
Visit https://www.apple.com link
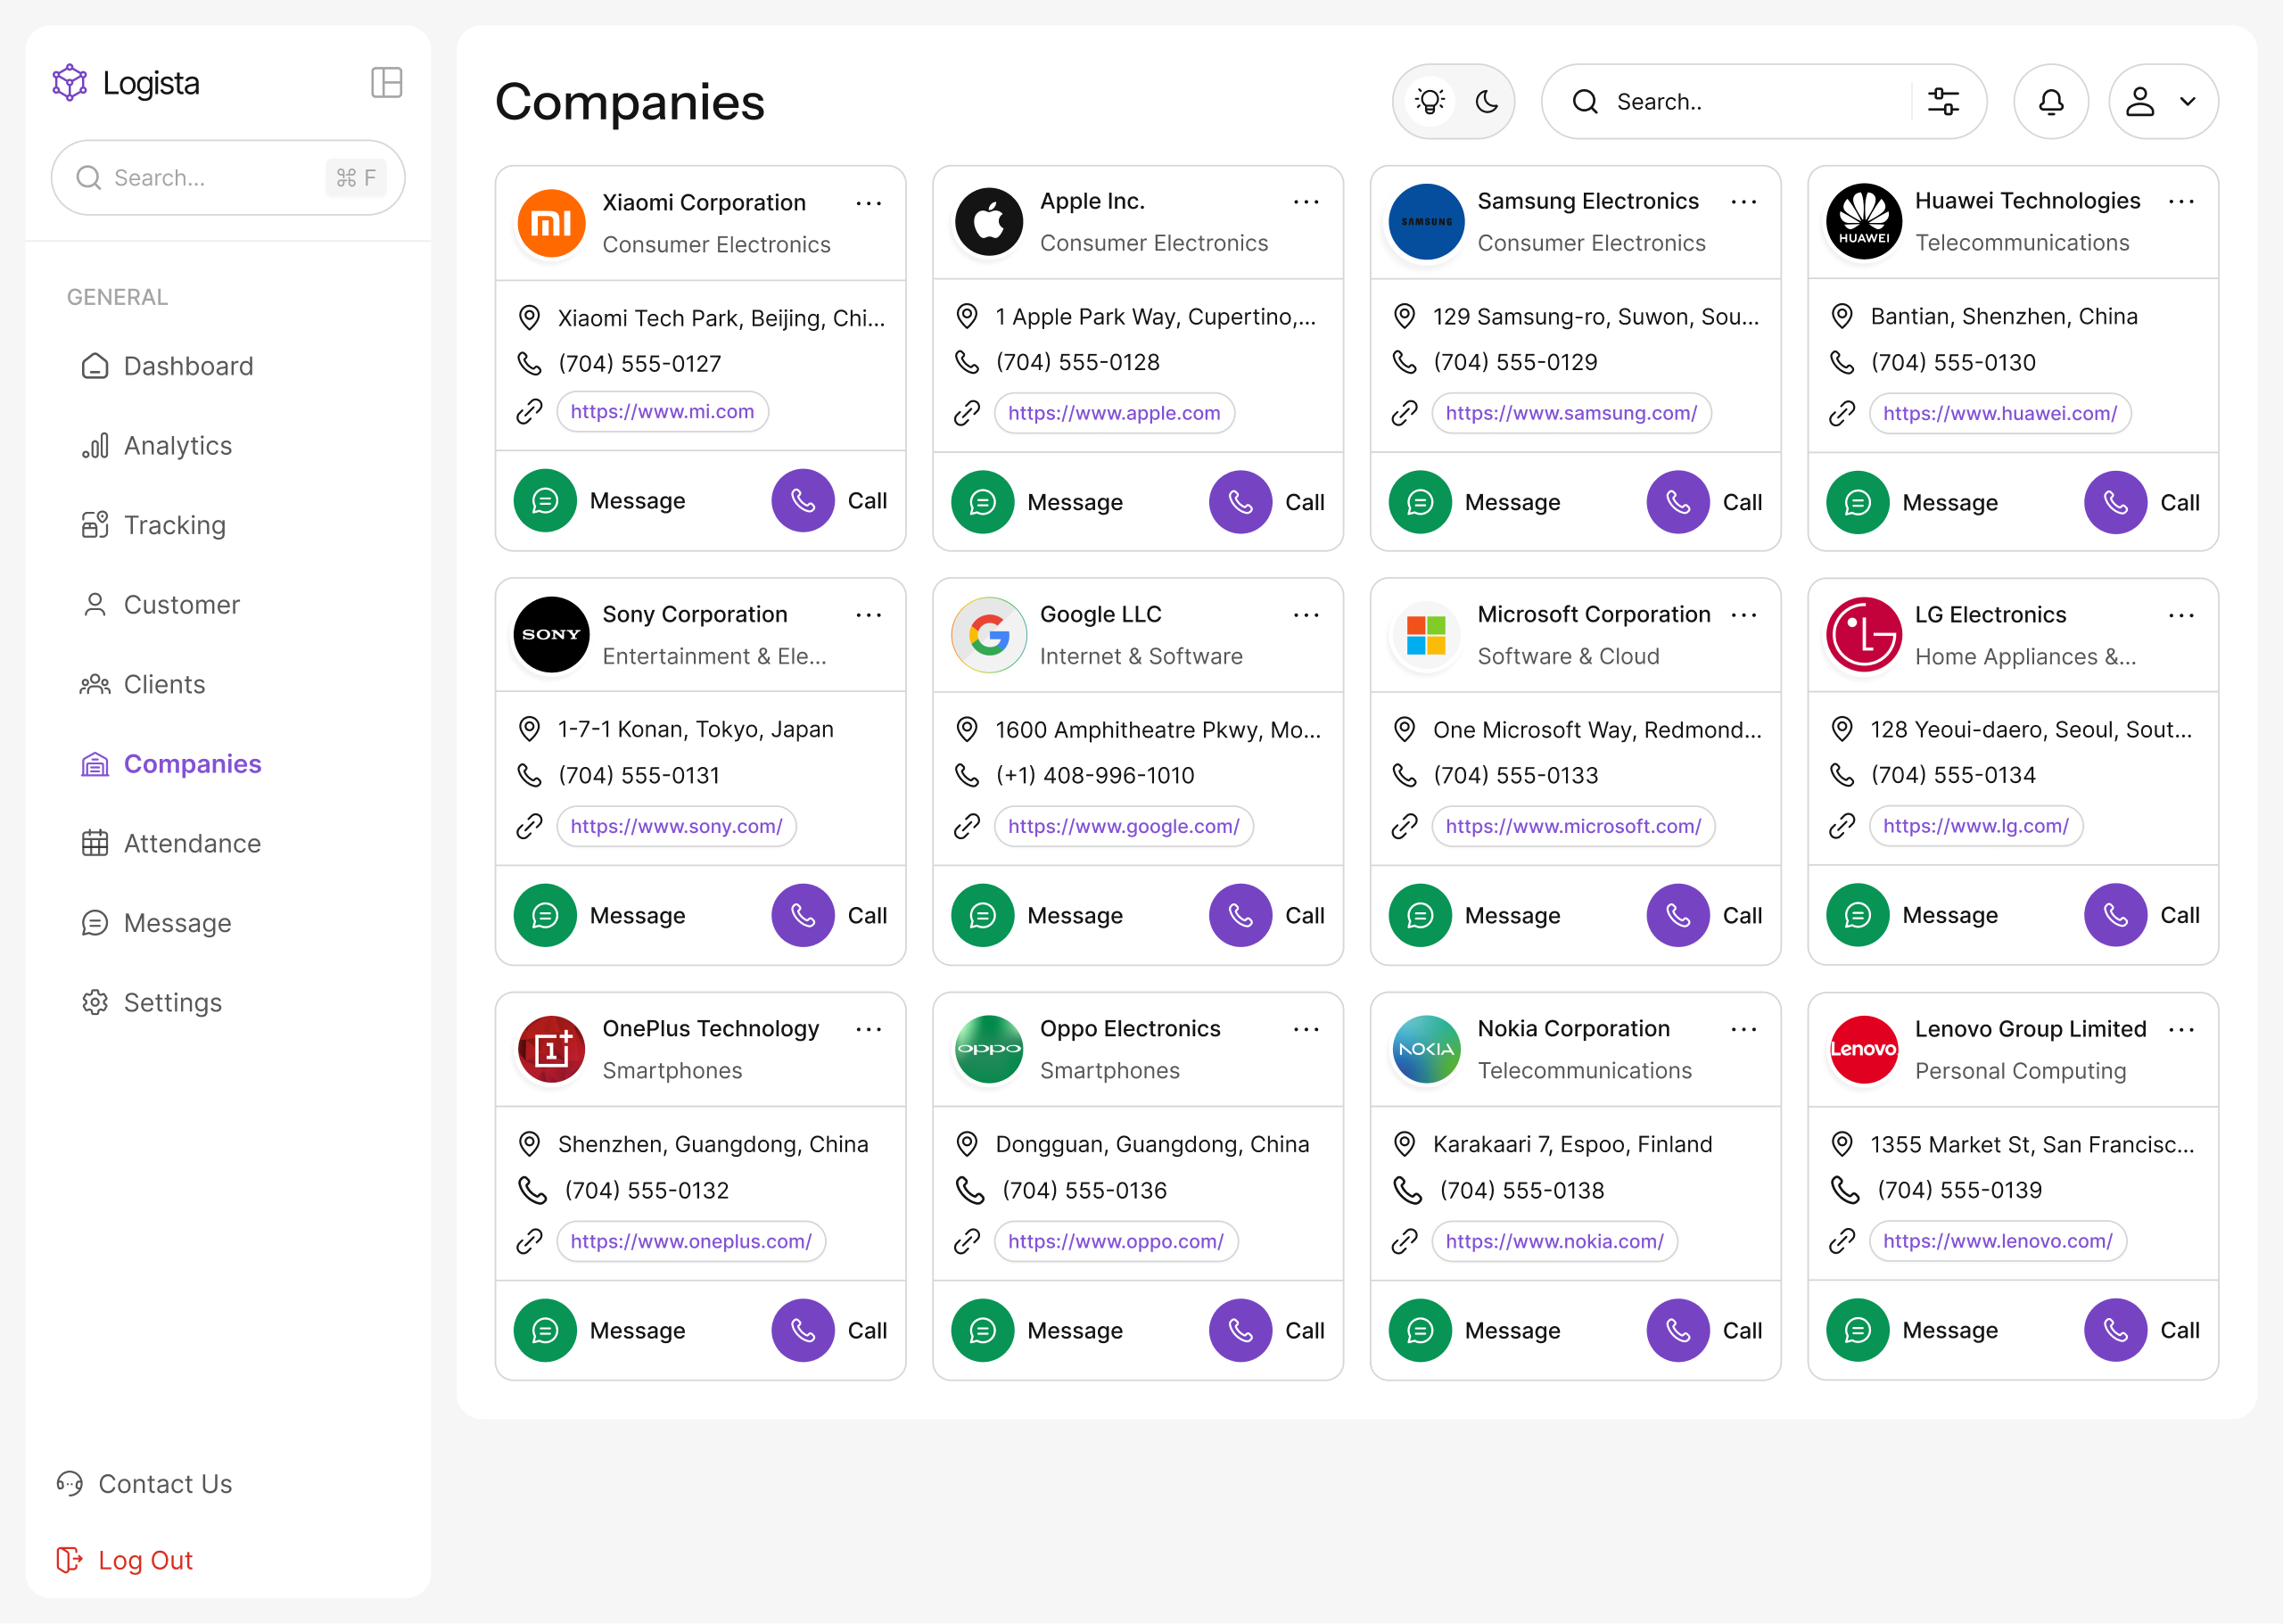(1114, 413)
